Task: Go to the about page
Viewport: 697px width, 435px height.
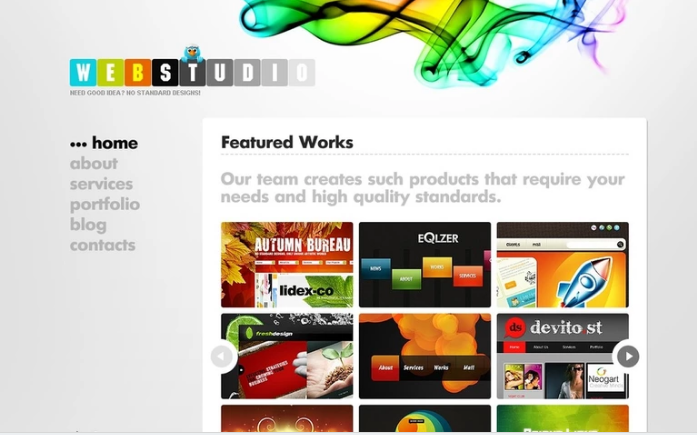Action: (x=94, y=164)
